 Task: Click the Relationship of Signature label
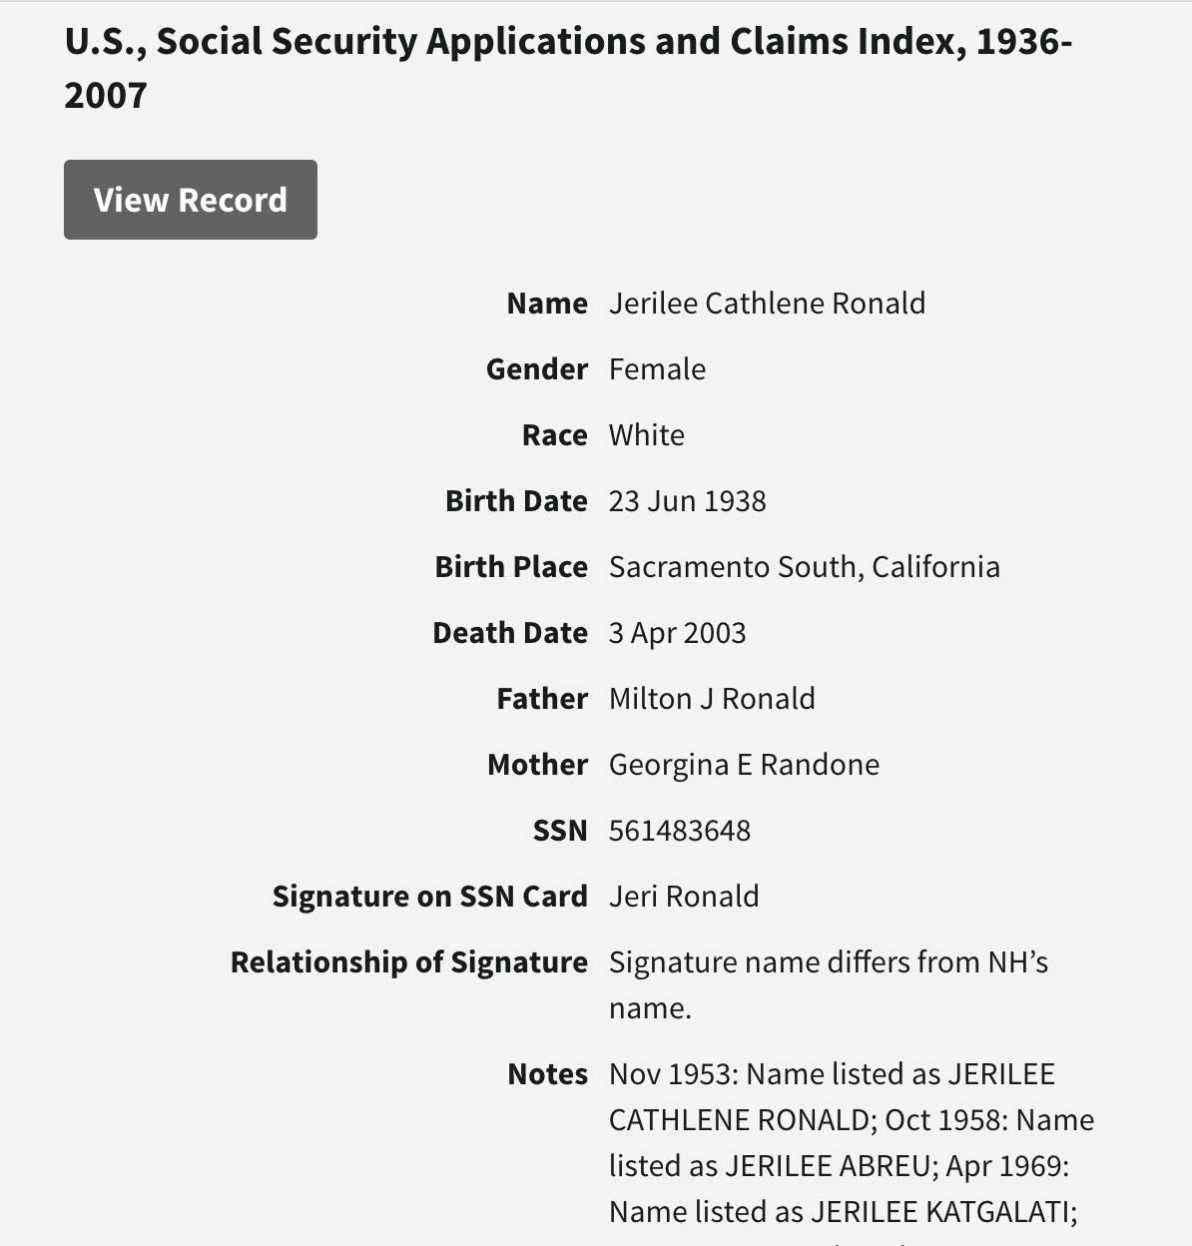pyautogui.click(x=409, y=962)
